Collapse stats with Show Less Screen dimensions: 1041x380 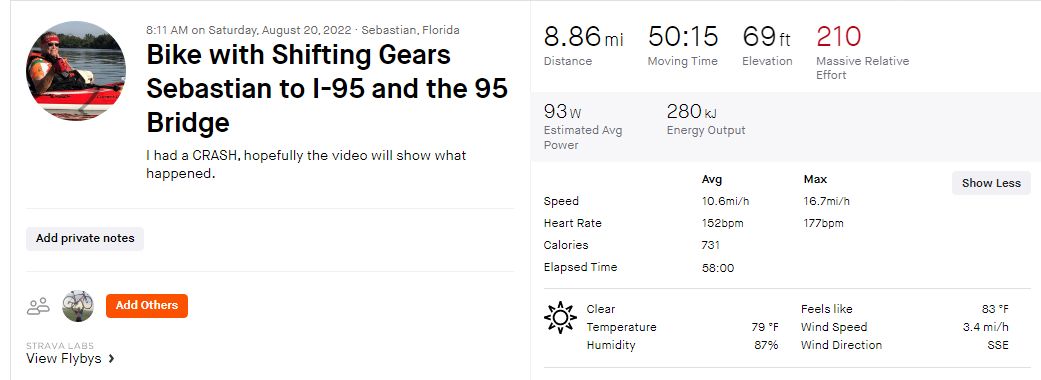[x=991, y=183]
